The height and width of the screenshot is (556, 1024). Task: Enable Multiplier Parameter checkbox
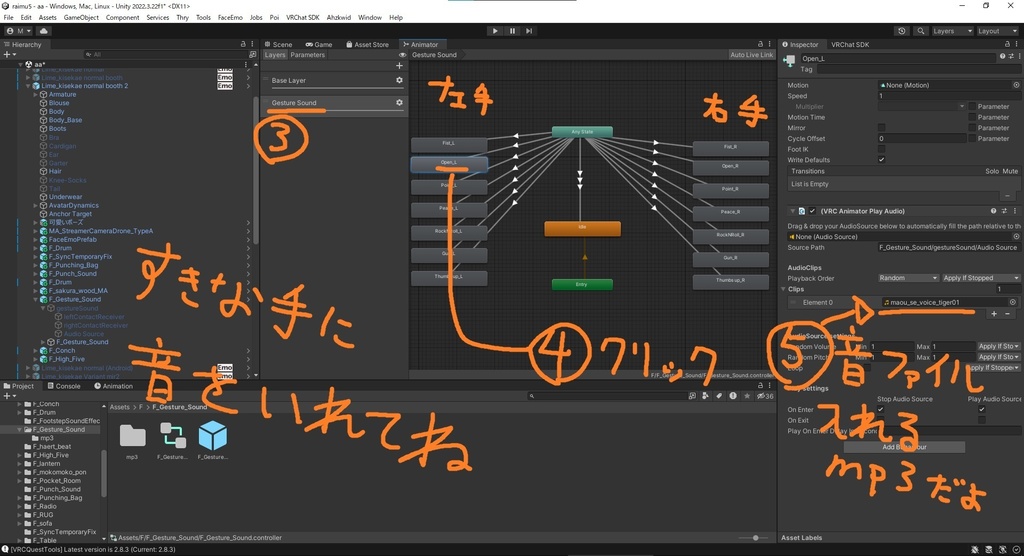tap(972, 106)
